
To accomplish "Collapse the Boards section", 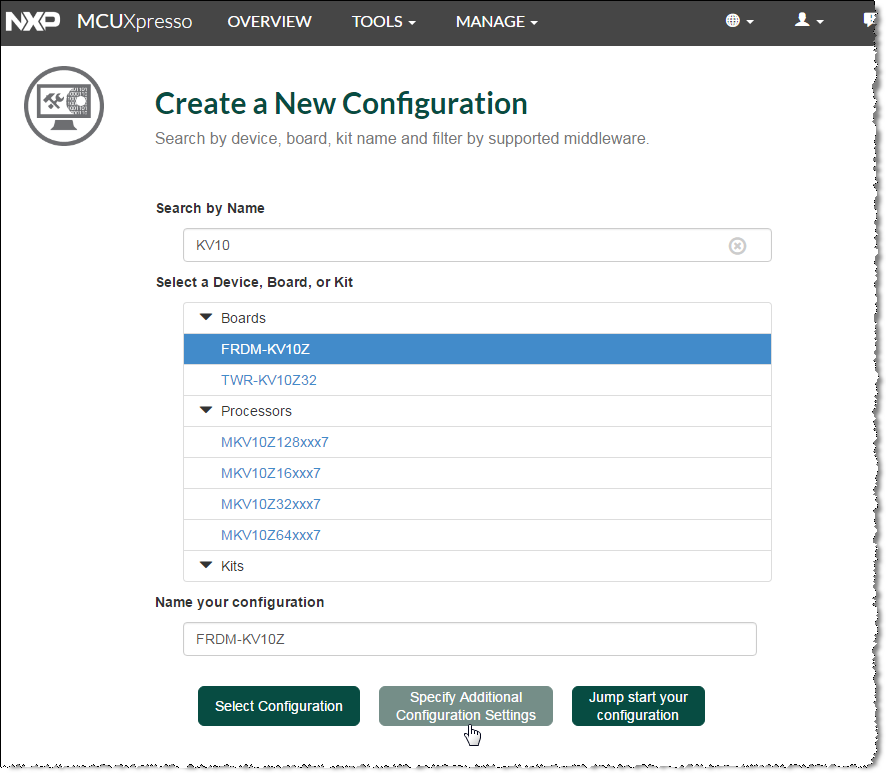I will click(207, 318).
